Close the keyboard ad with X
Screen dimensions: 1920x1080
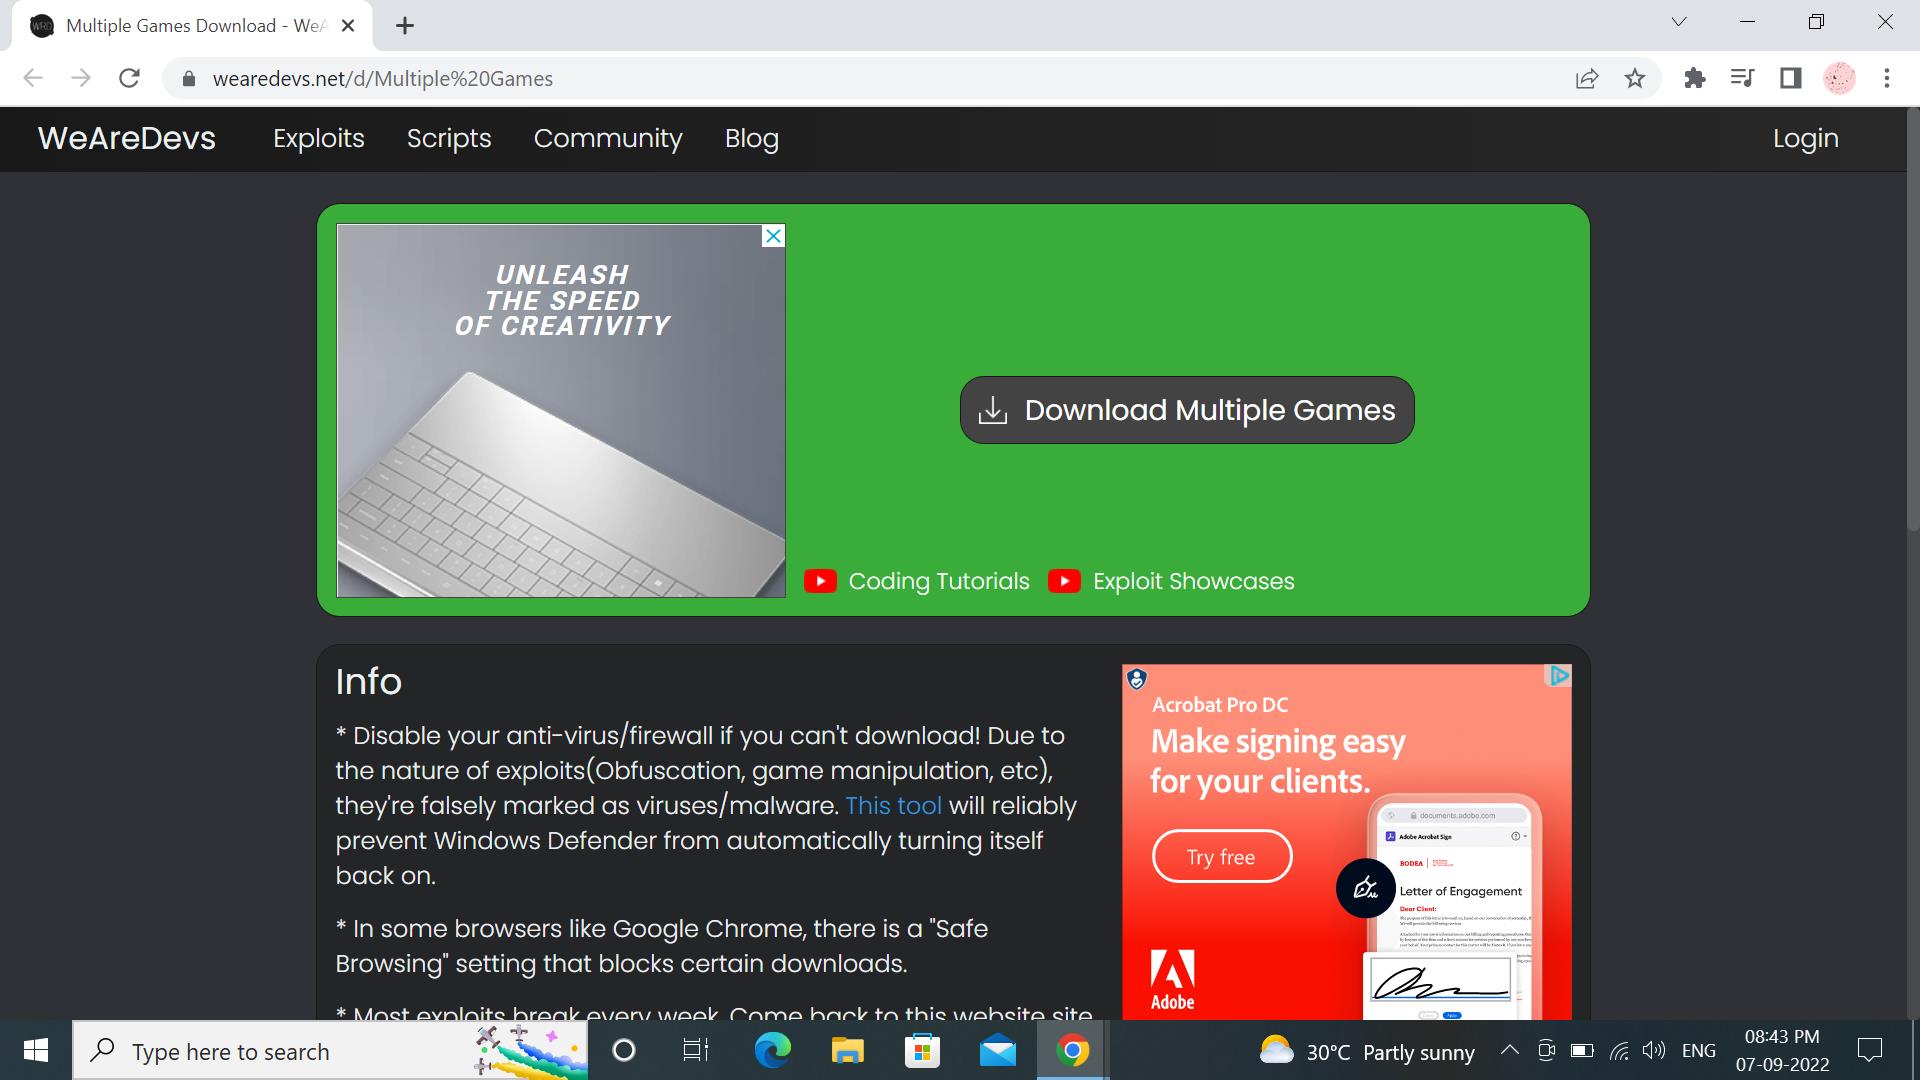point(773,236)
